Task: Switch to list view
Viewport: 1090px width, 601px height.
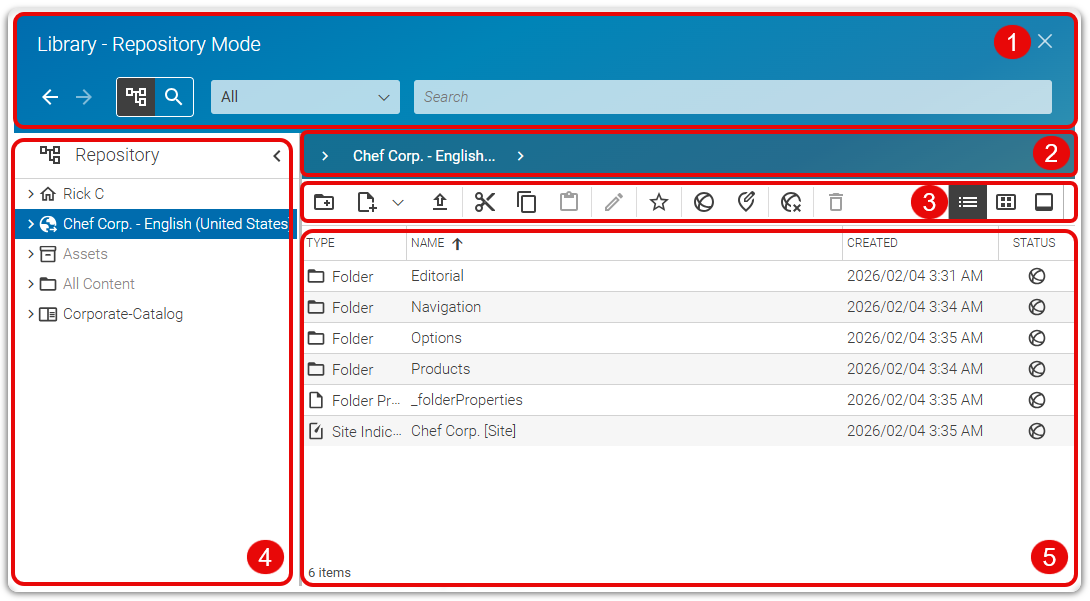Action: point(968,202)
